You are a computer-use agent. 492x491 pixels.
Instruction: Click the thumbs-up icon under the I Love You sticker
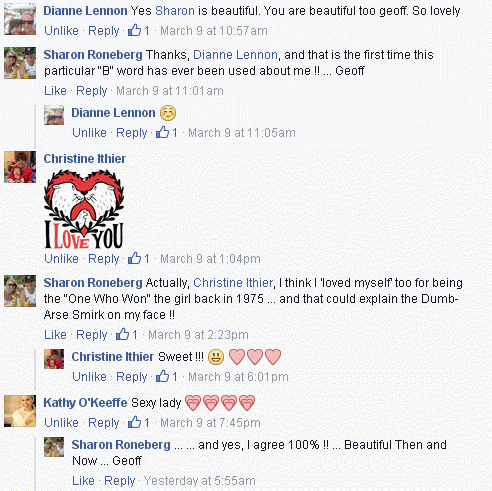click(135, 258)
